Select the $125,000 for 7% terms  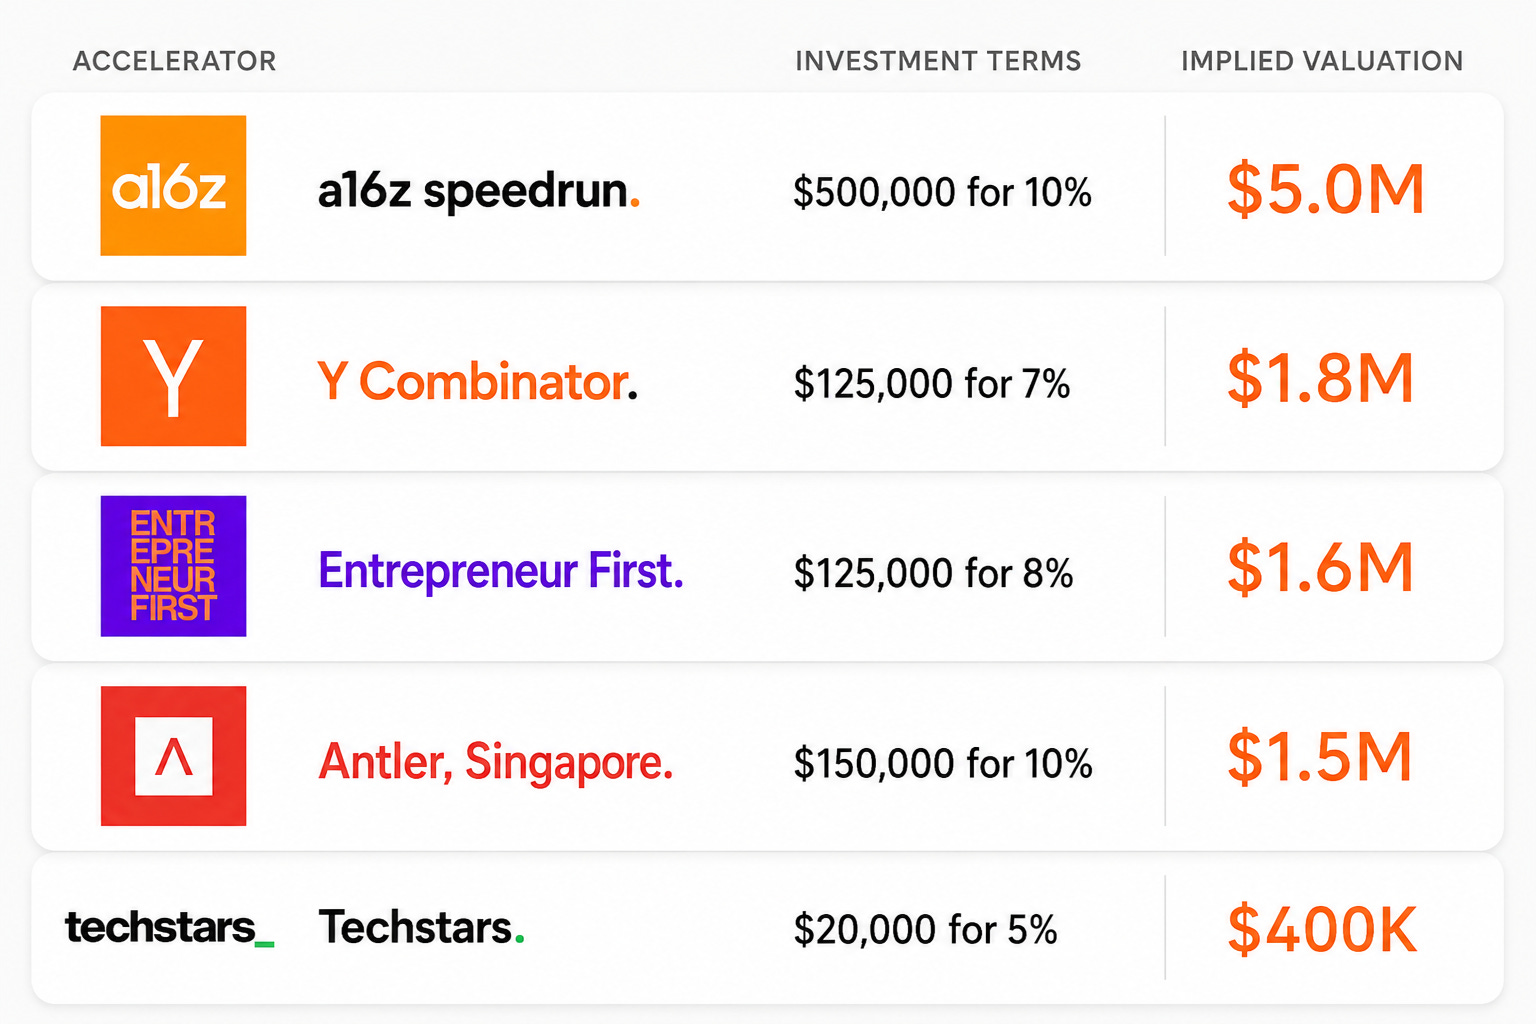tap(932, 383)
